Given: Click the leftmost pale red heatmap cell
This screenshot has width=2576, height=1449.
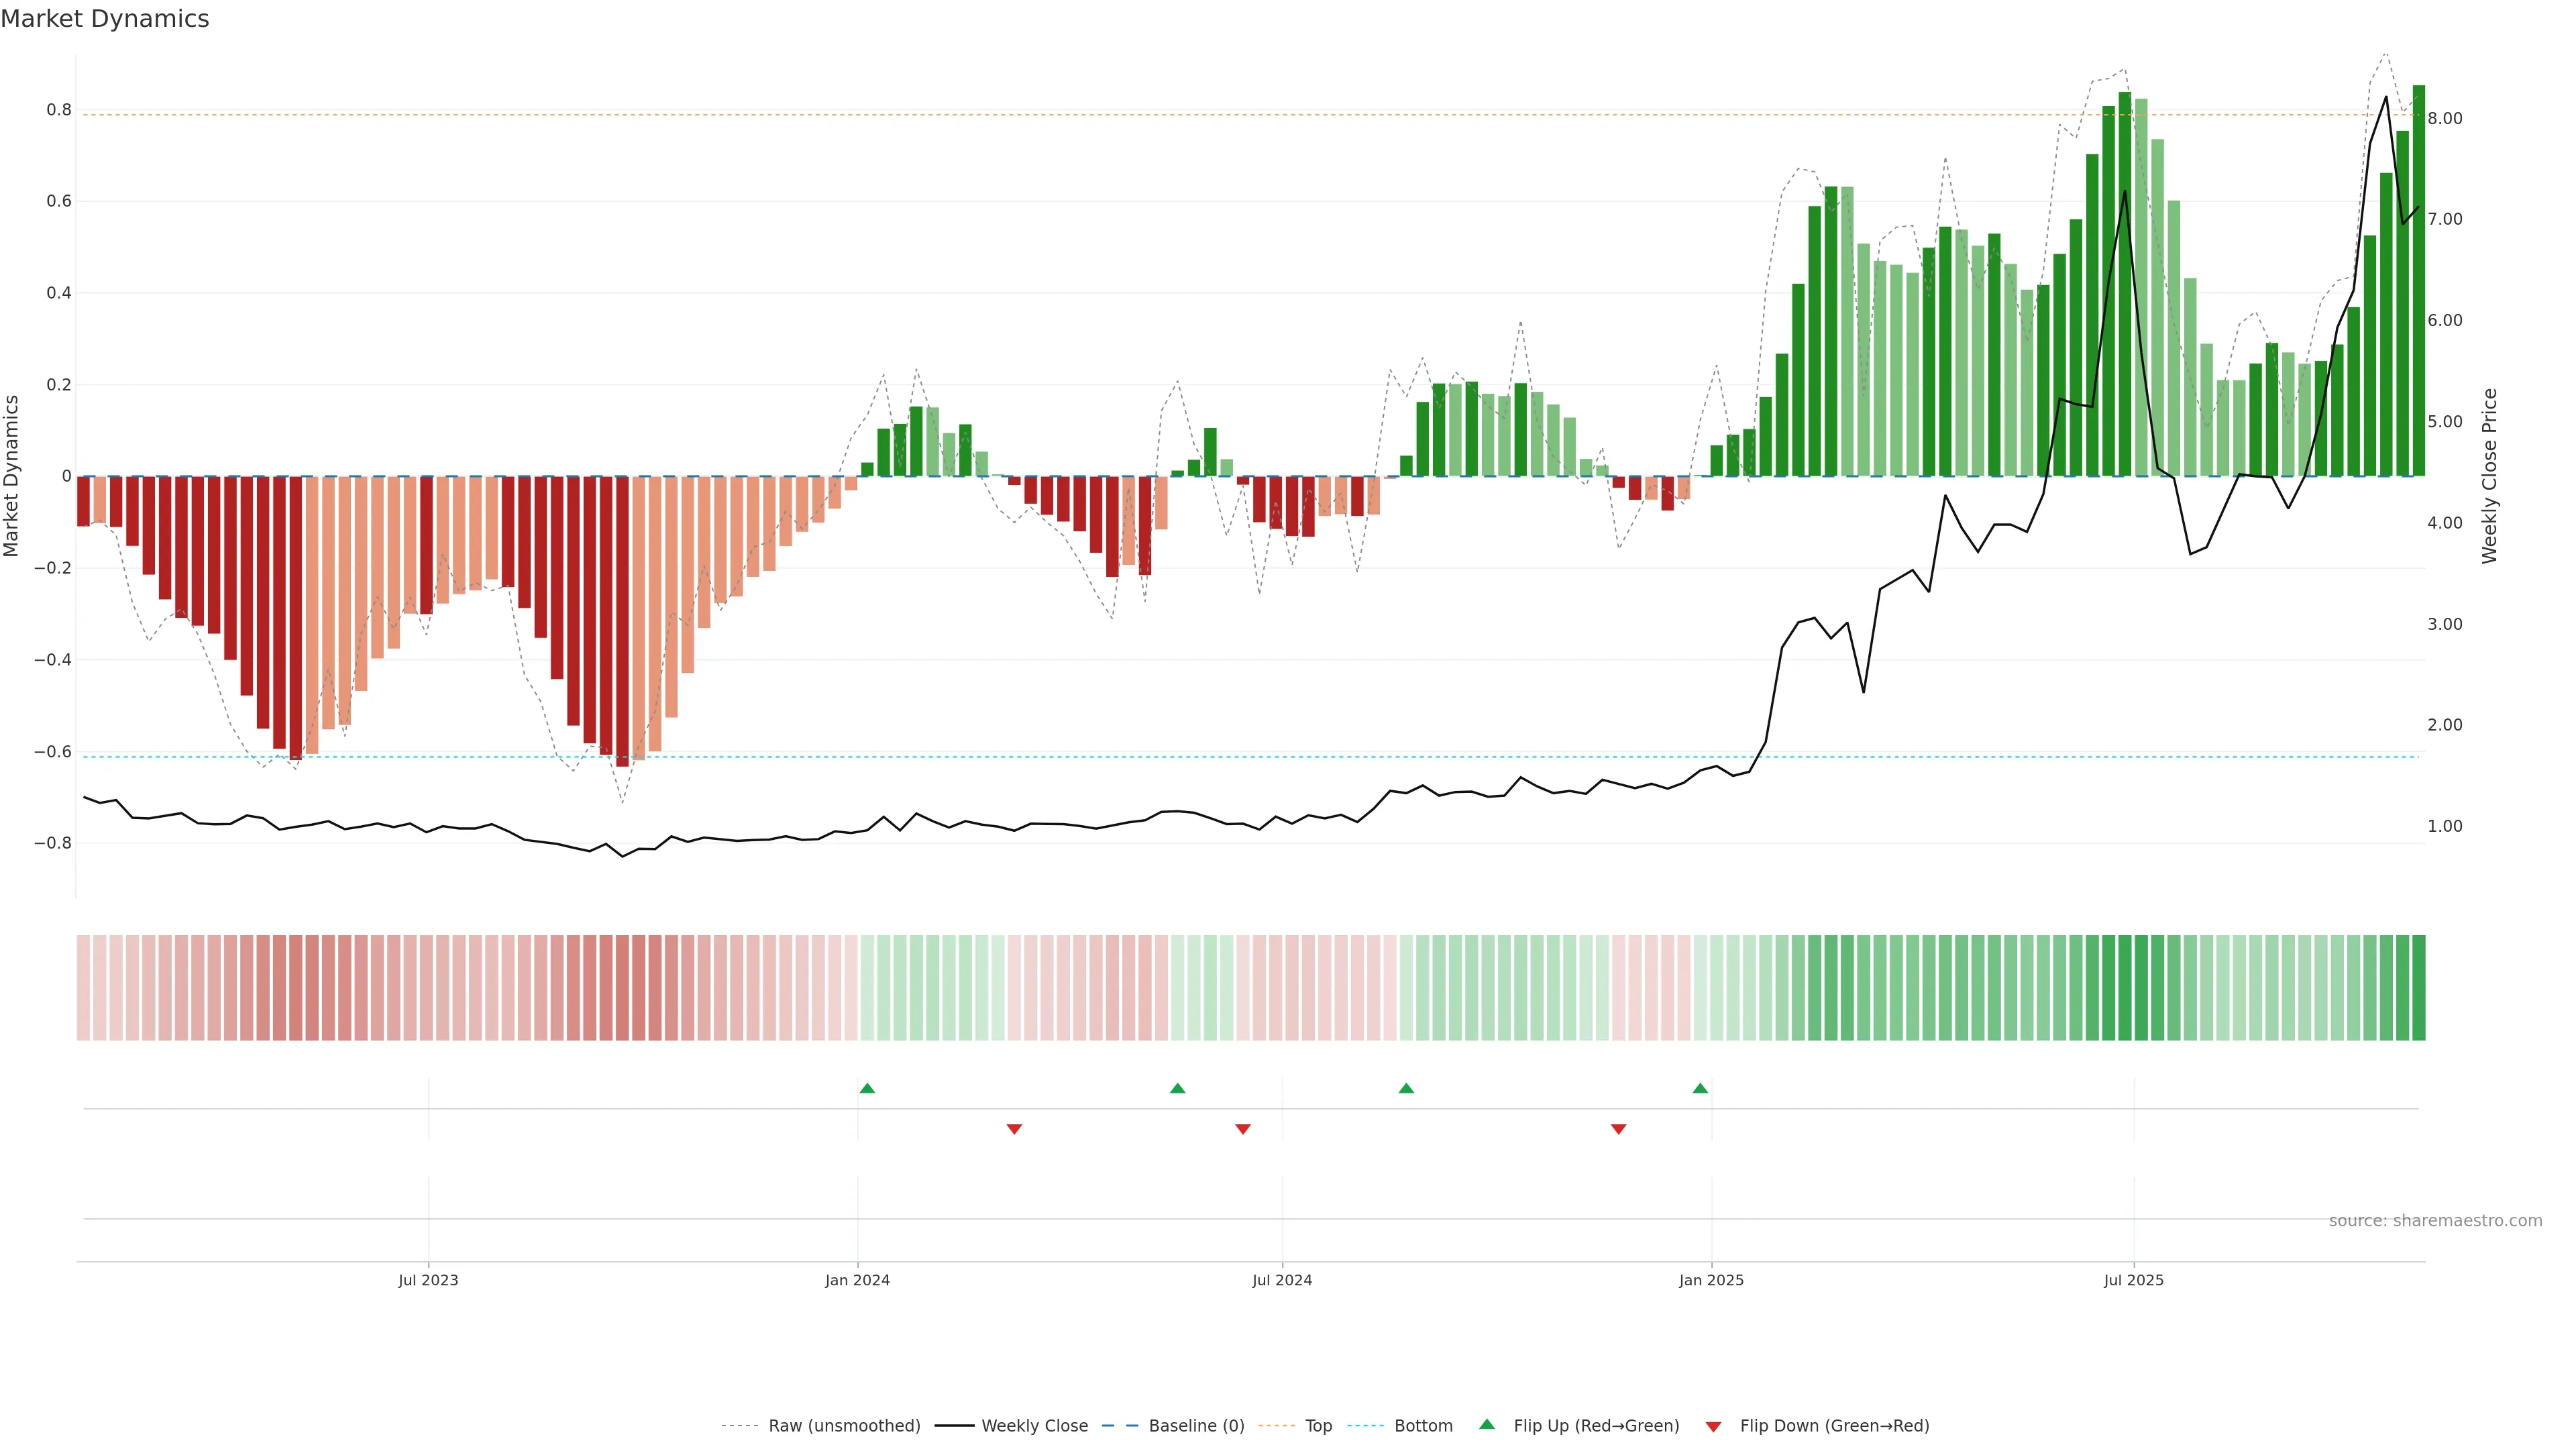Looking at the screenshot, I should coord(83,987).
